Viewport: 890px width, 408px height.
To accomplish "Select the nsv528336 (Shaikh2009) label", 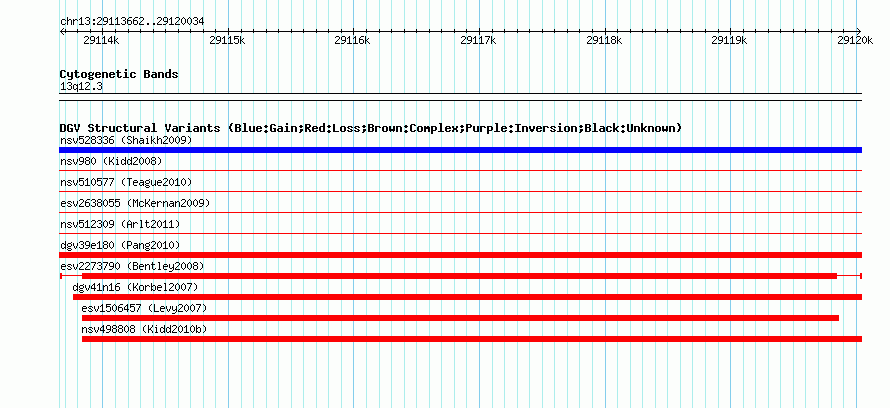I will pyautogui.click(x=126, y=140).
